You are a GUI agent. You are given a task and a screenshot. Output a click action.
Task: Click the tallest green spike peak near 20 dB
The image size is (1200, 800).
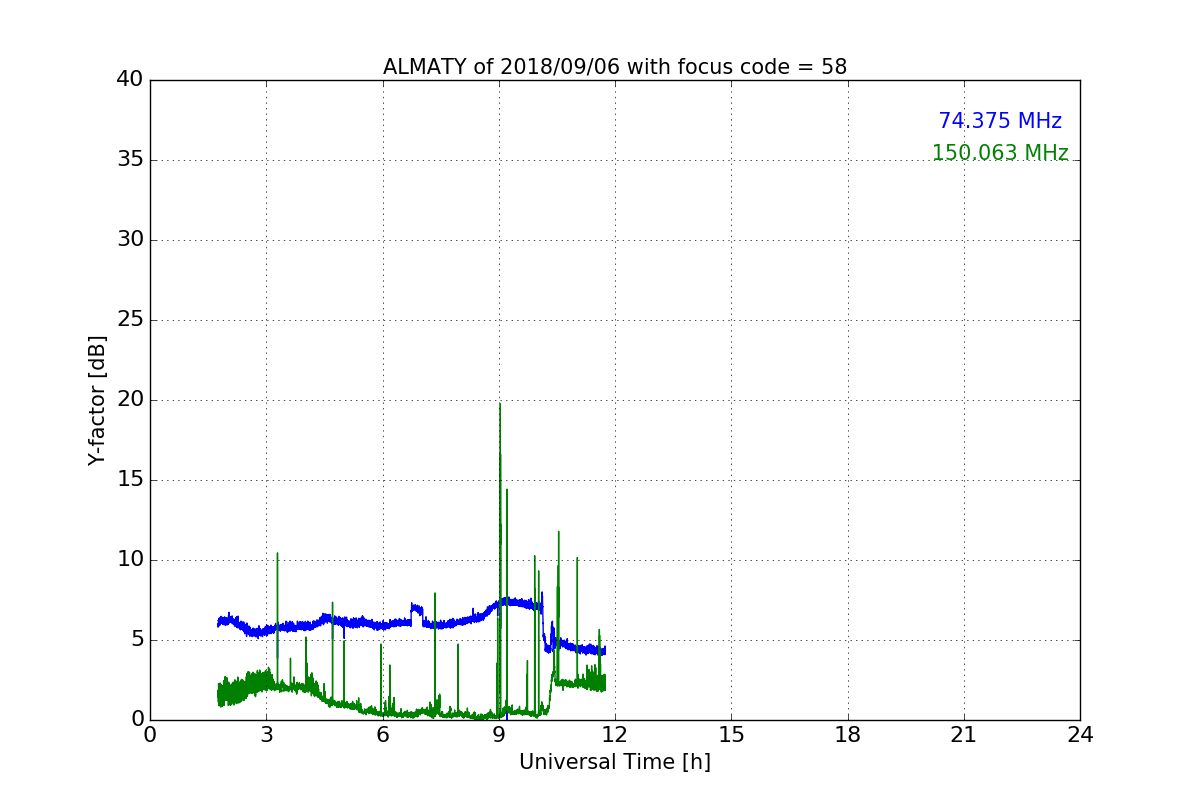500,404
